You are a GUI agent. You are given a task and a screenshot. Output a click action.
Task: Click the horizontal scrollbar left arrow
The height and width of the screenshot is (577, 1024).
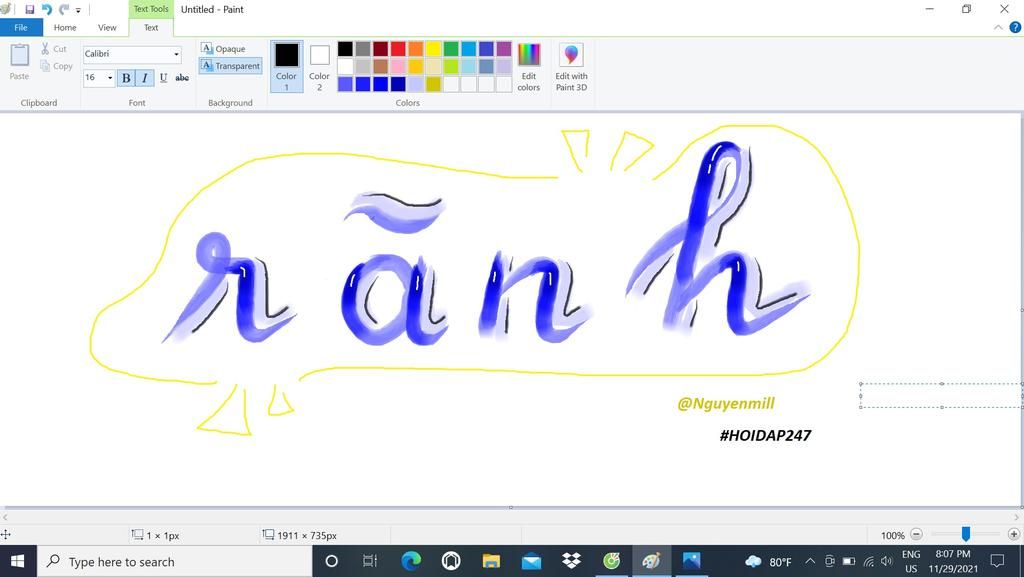(5, 517)
